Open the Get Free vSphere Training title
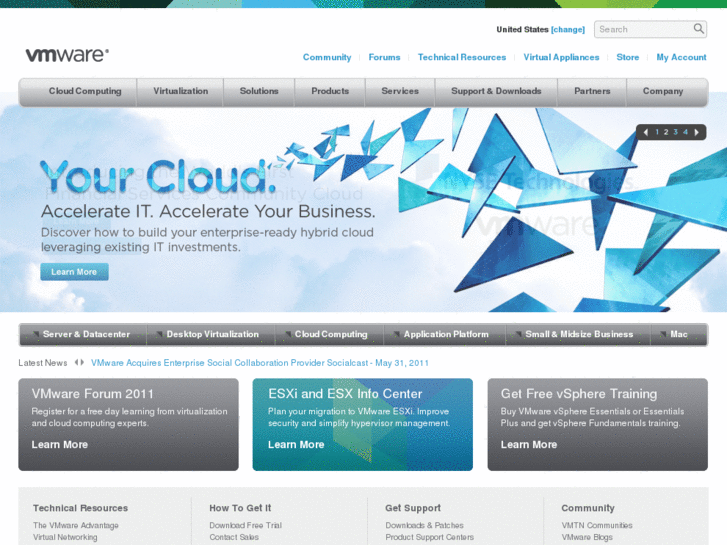 tap(579, 394)
